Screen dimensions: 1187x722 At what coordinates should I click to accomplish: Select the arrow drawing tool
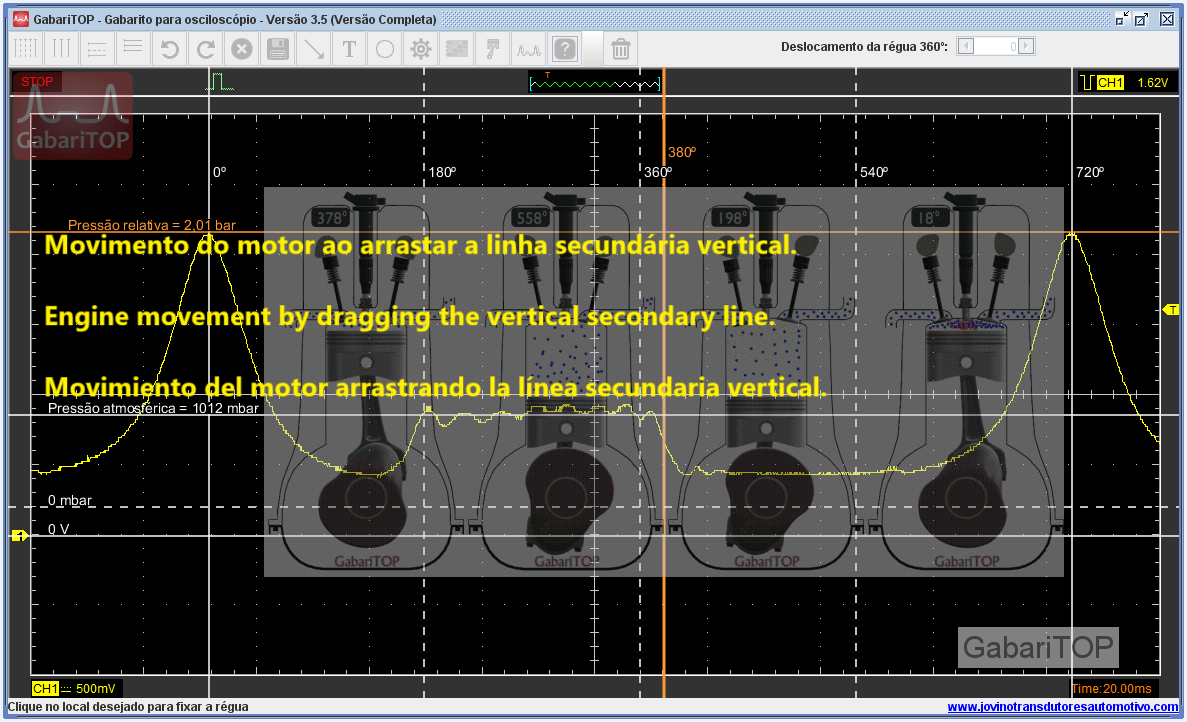pos(313,49)
